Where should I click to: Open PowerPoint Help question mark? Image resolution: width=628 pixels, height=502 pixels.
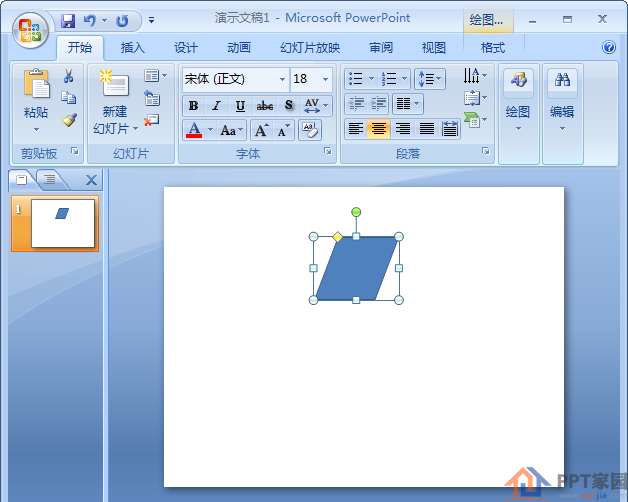pos(608,47)
